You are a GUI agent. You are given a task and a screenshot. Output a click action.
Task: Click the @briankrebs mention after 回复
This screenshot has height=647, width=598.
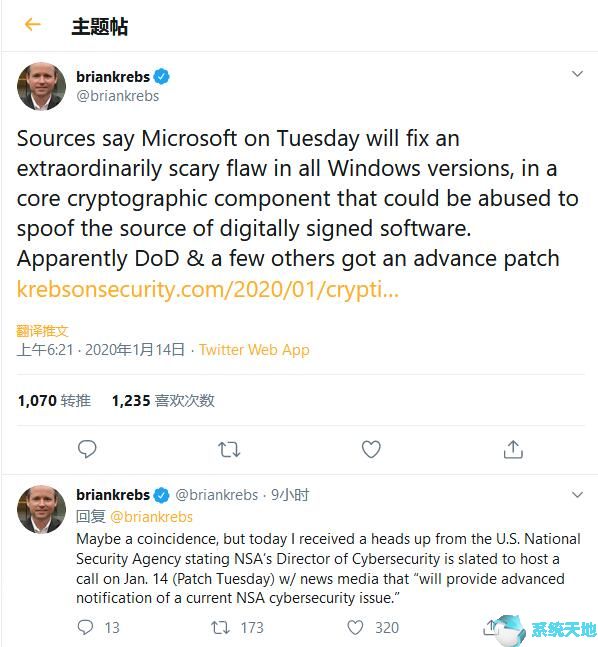pyautogui.click(x=151, y=517)
